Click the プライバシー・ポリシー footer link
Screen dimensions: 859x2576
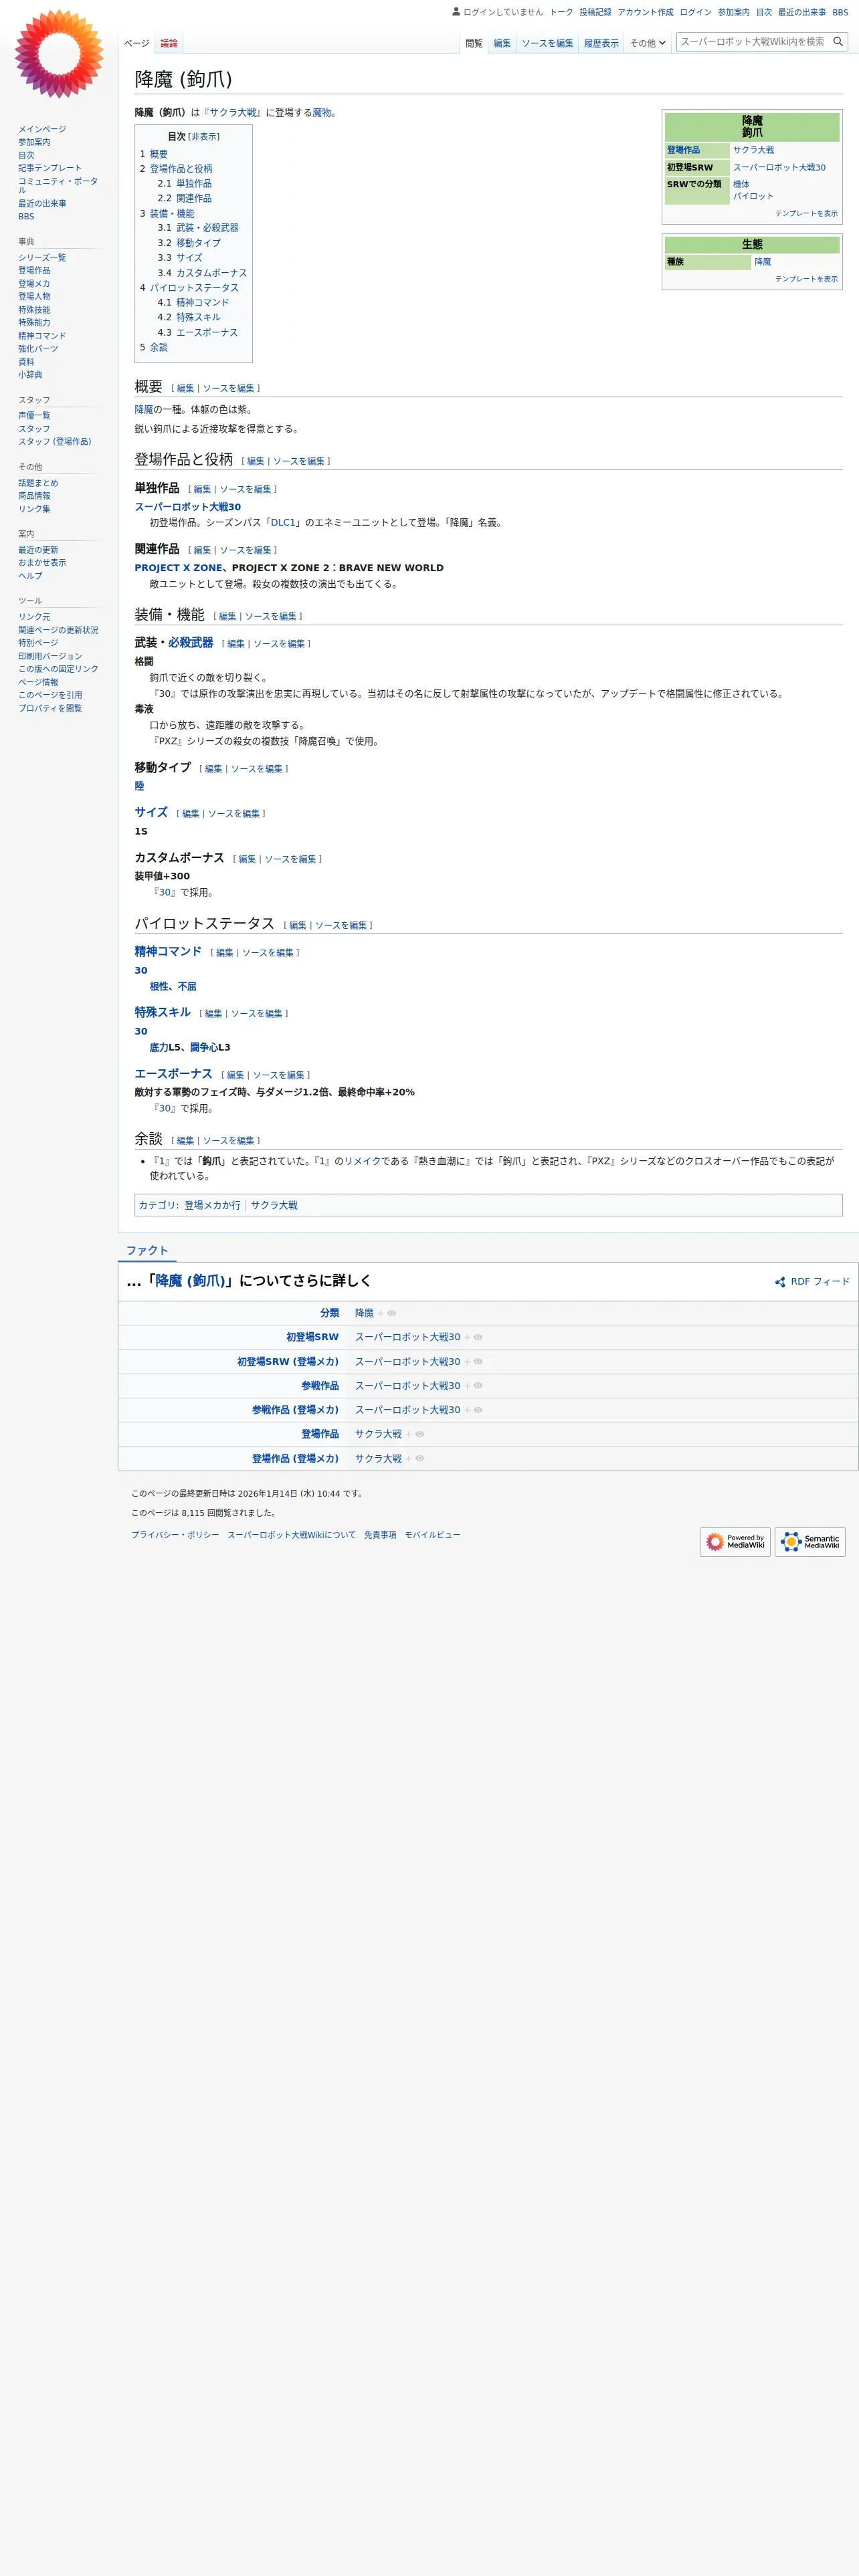(x=175, y=1535)
